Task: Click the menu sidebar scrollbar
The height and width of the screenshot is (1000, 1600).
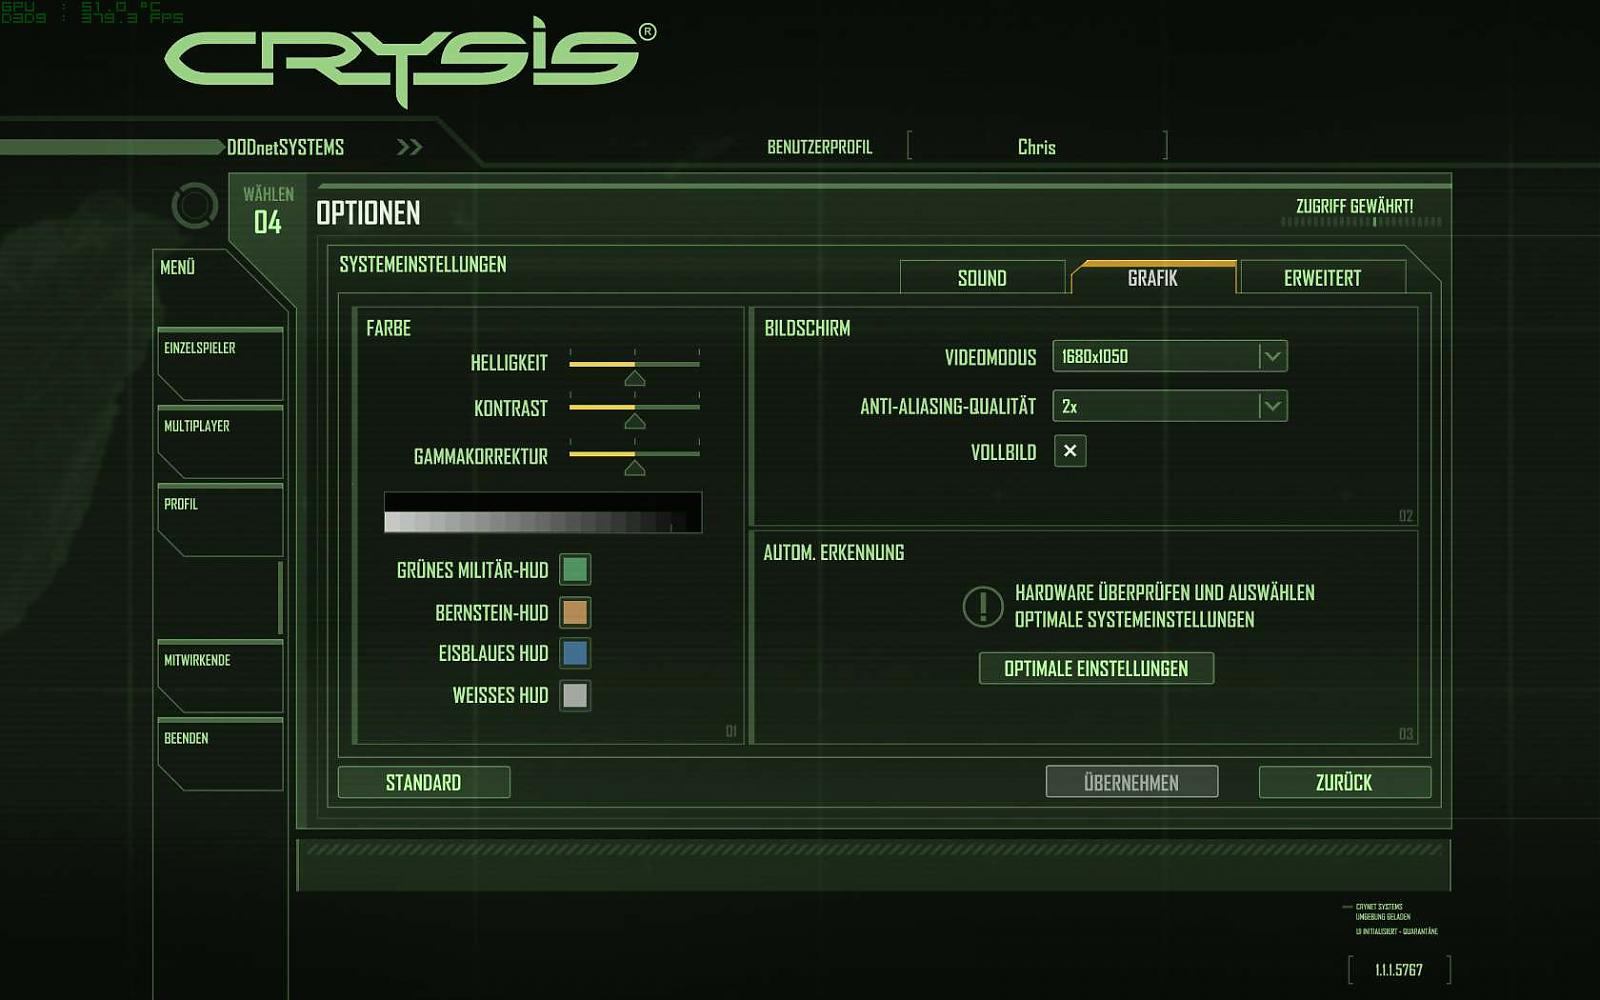Action: coord(280,597)
